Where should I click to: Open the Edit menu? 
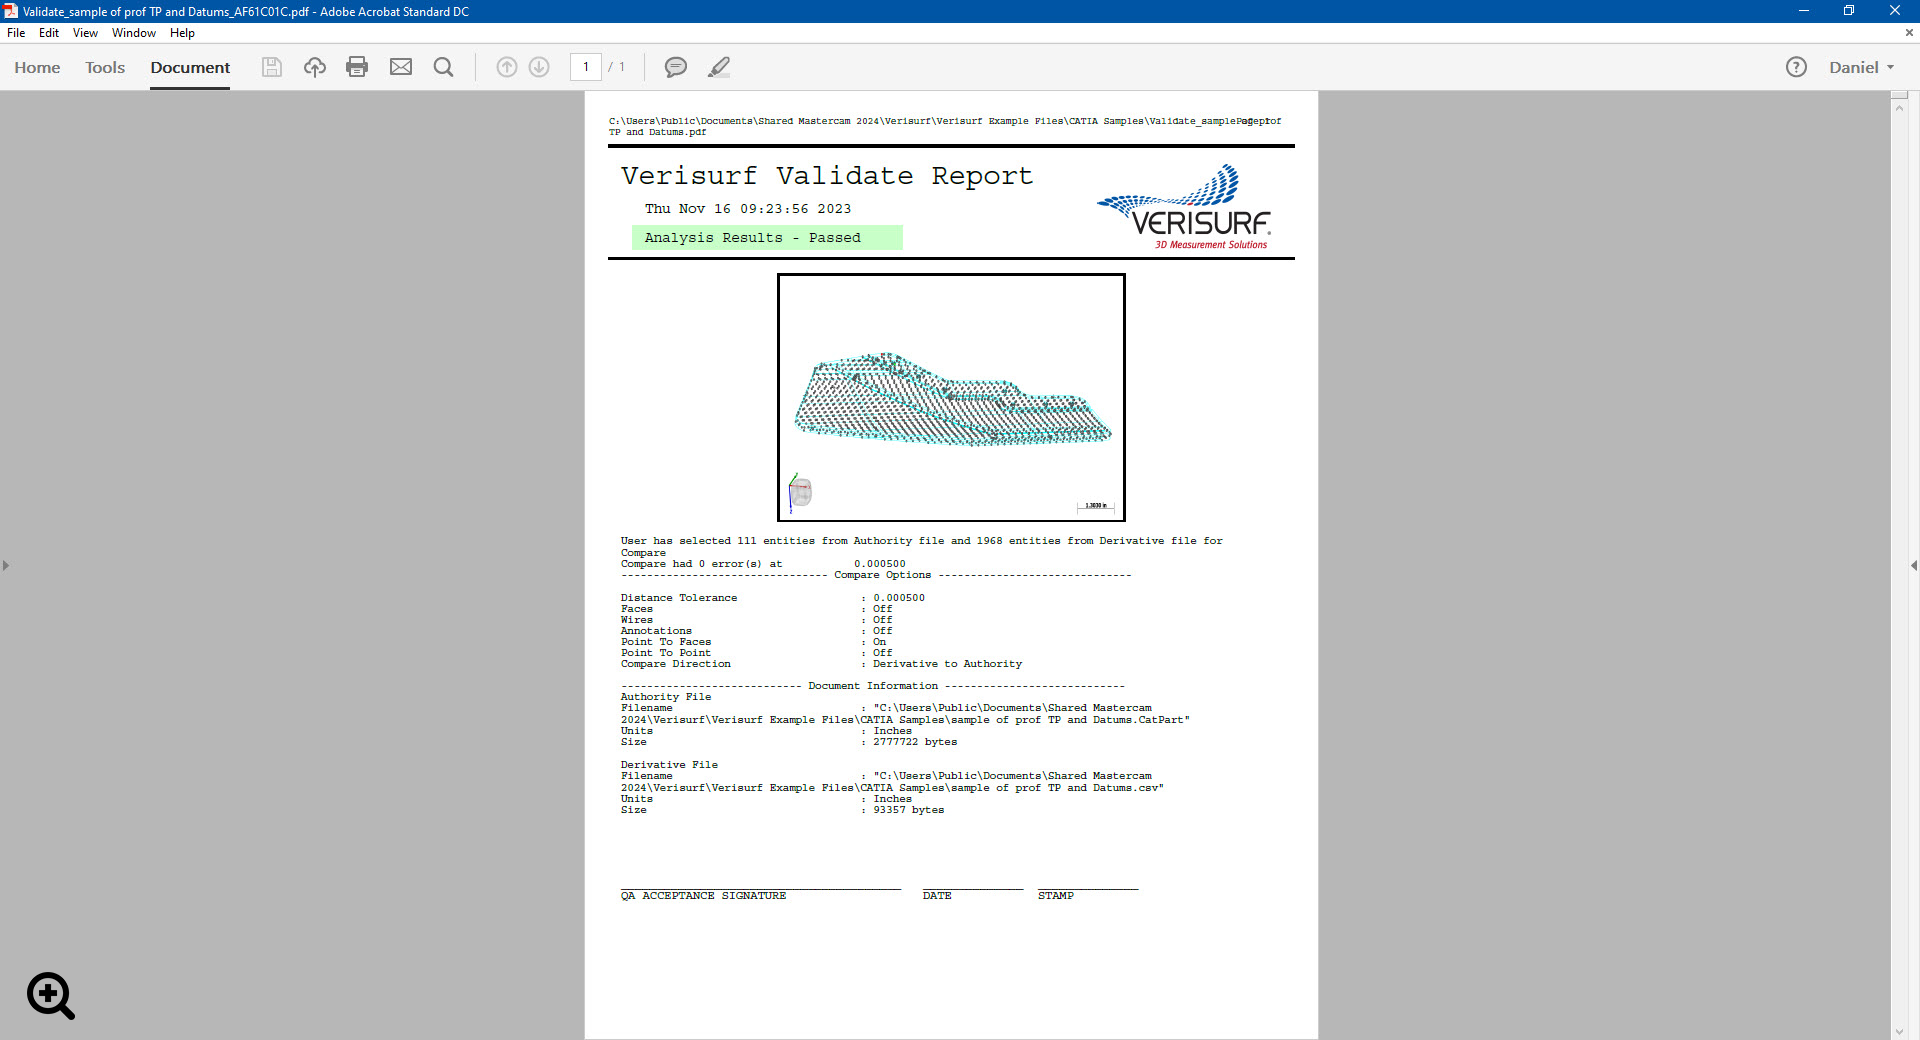pos(49,33)
